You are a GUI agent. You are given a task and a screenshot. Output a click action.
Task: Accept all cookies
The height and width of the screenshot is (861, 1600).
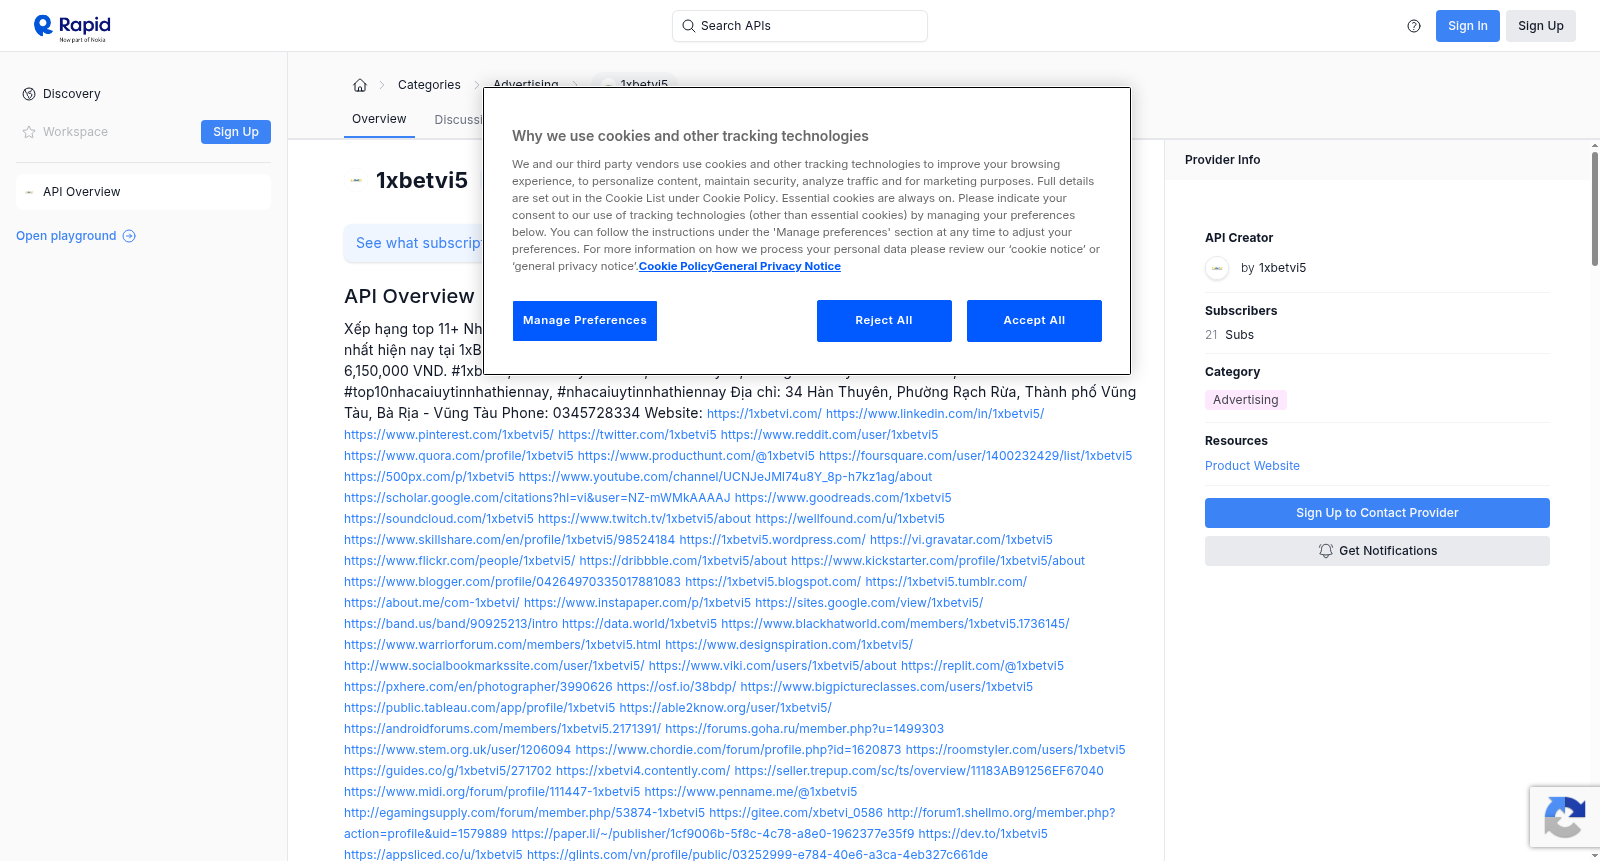pos(1034,321)
